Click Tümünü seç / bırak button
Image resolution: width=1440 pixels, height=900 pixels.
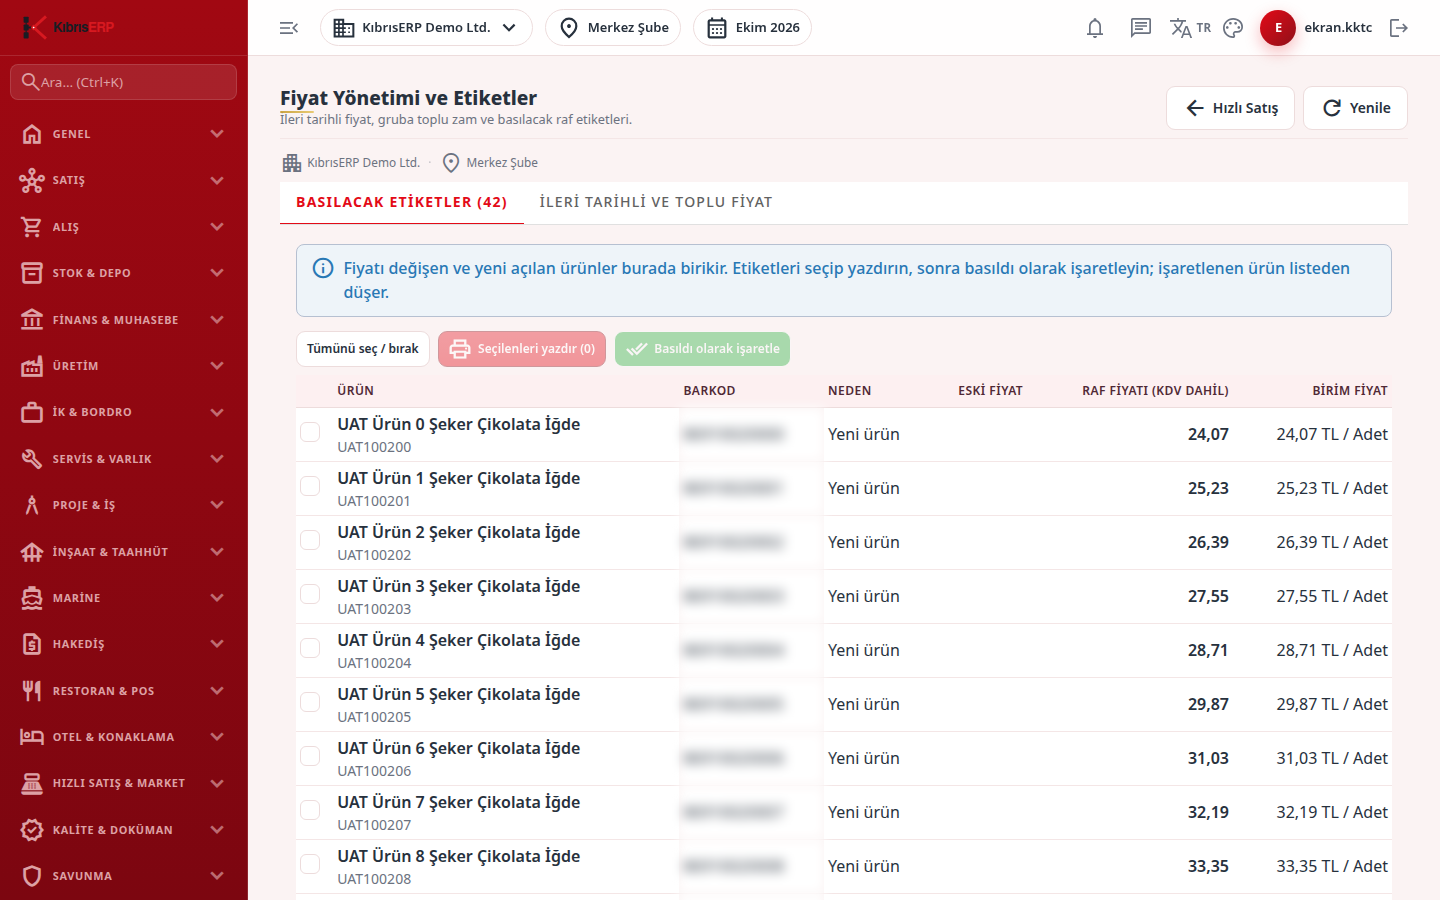363,349
